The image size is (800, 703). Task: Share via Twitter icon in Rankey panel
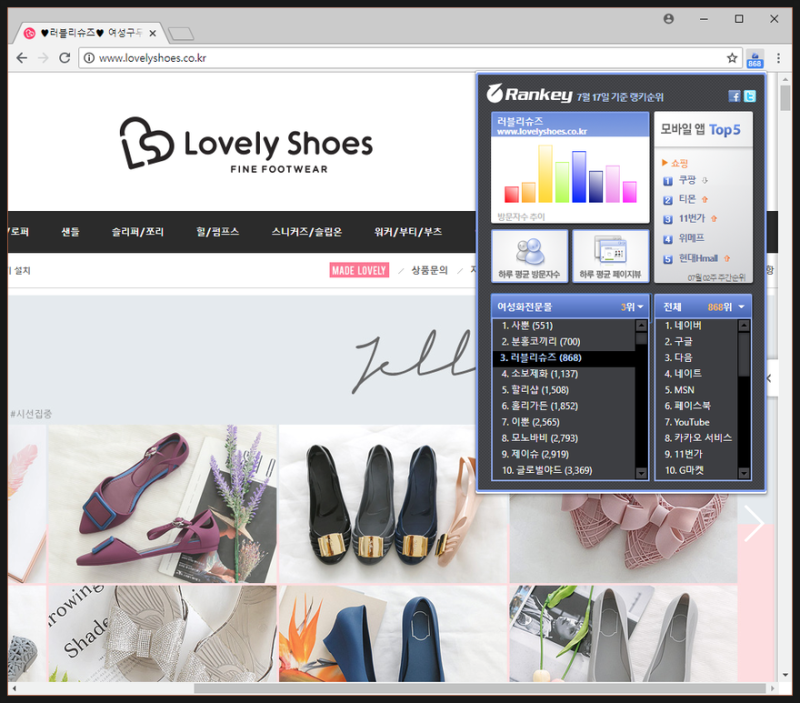pyautogui.click(x=749, y=96)
